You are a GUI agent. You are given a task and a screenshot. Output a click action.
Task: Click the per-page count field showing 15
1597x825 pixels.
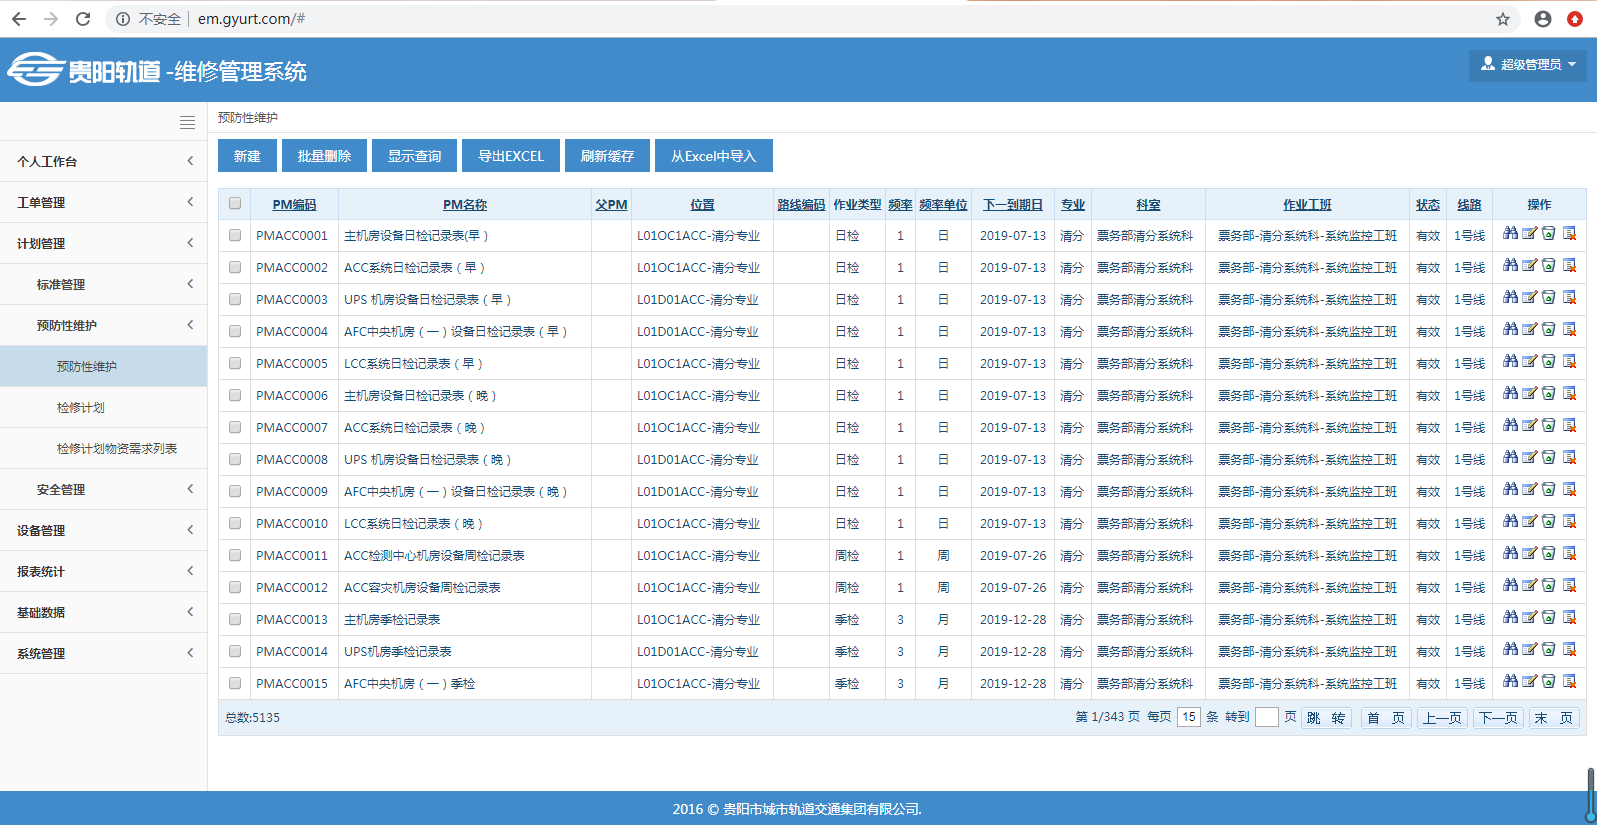pos(1188,717)
